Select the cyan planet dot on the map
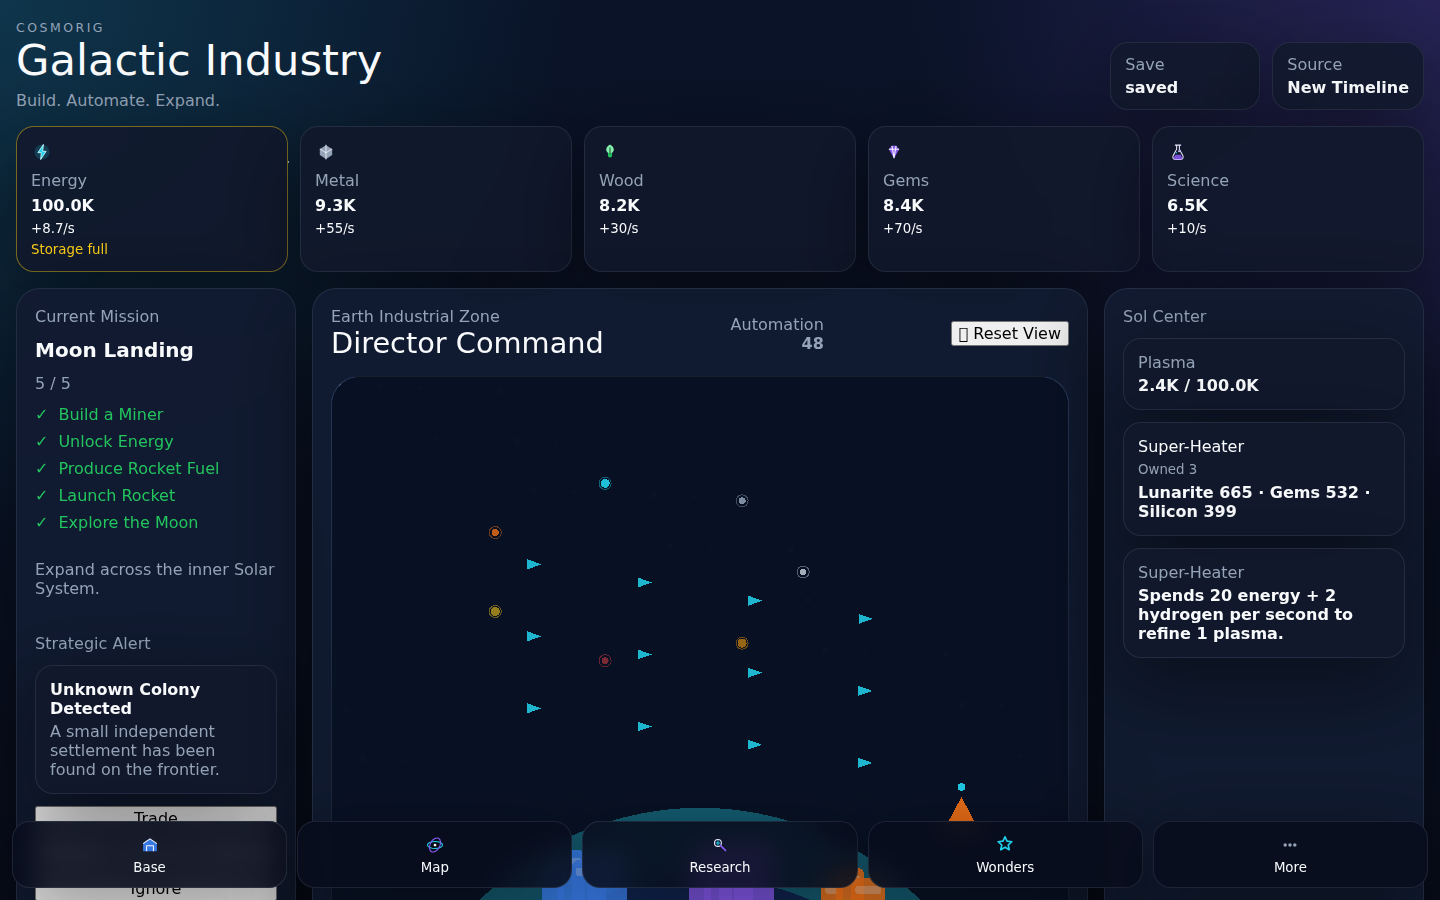1440x900 pixels. (x=605, y=484)
